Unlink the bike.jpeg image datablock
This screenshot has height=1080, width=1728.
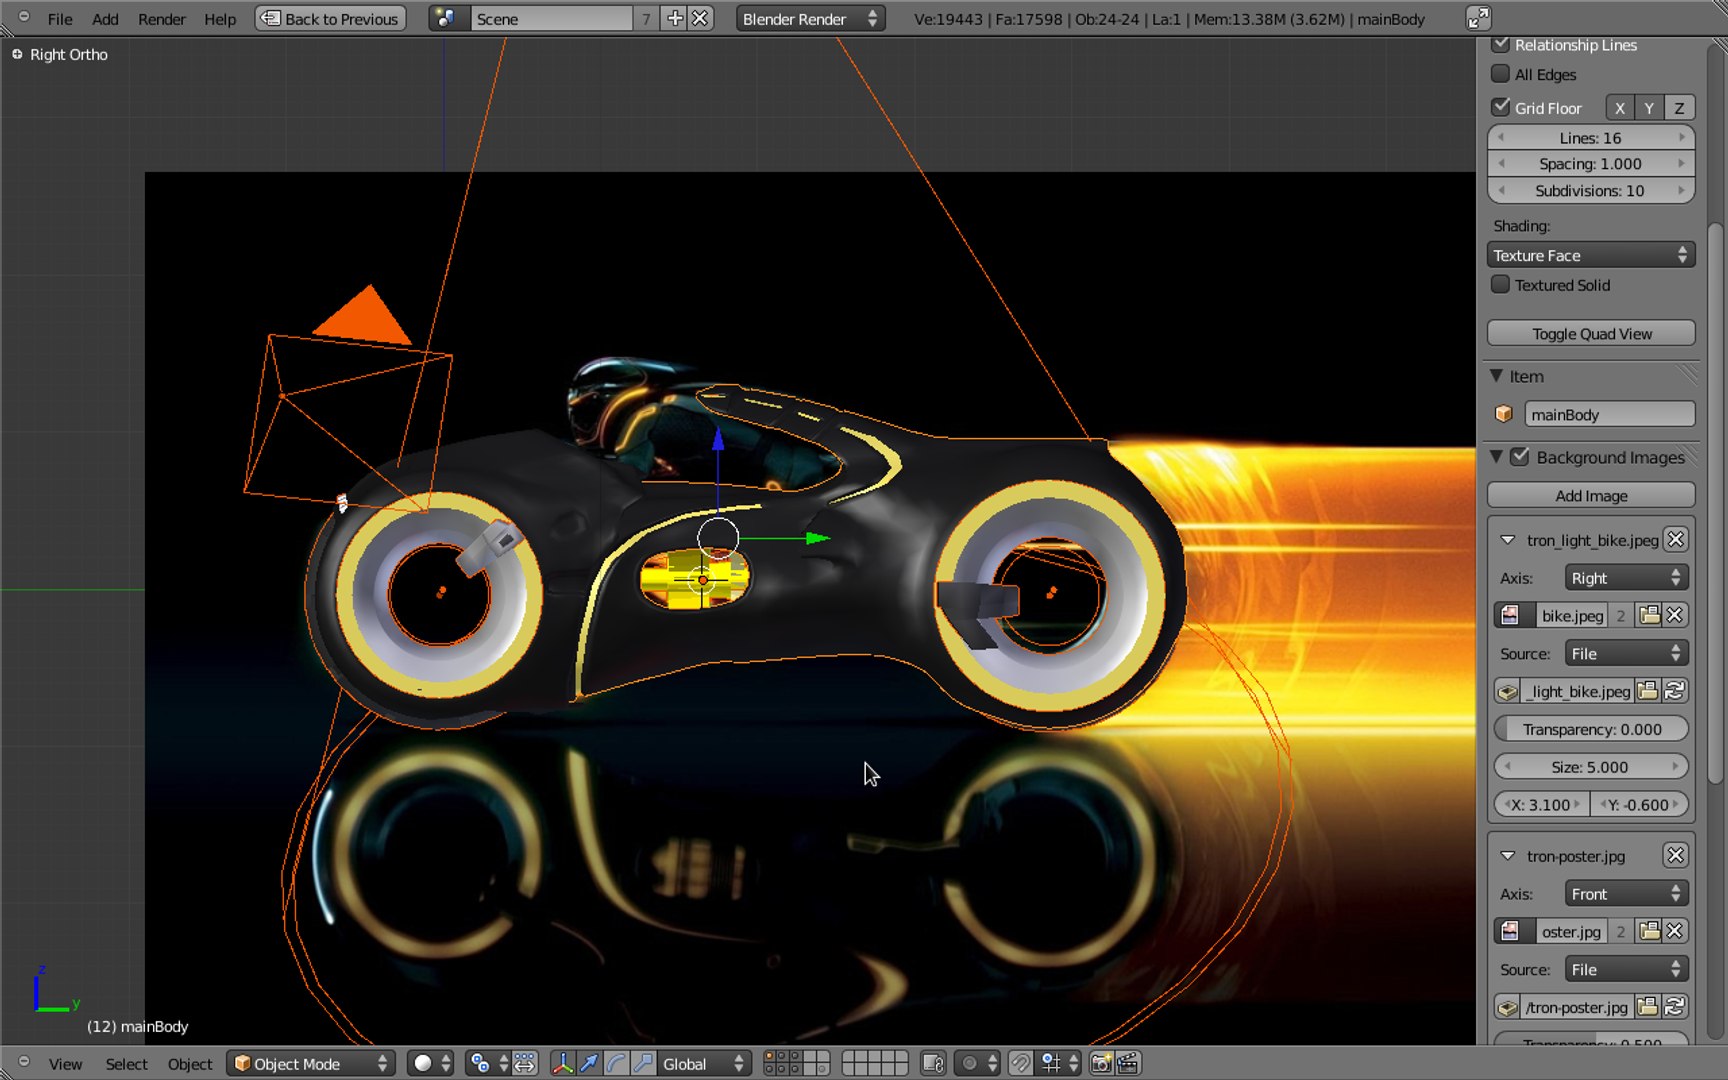point(1676,615)
